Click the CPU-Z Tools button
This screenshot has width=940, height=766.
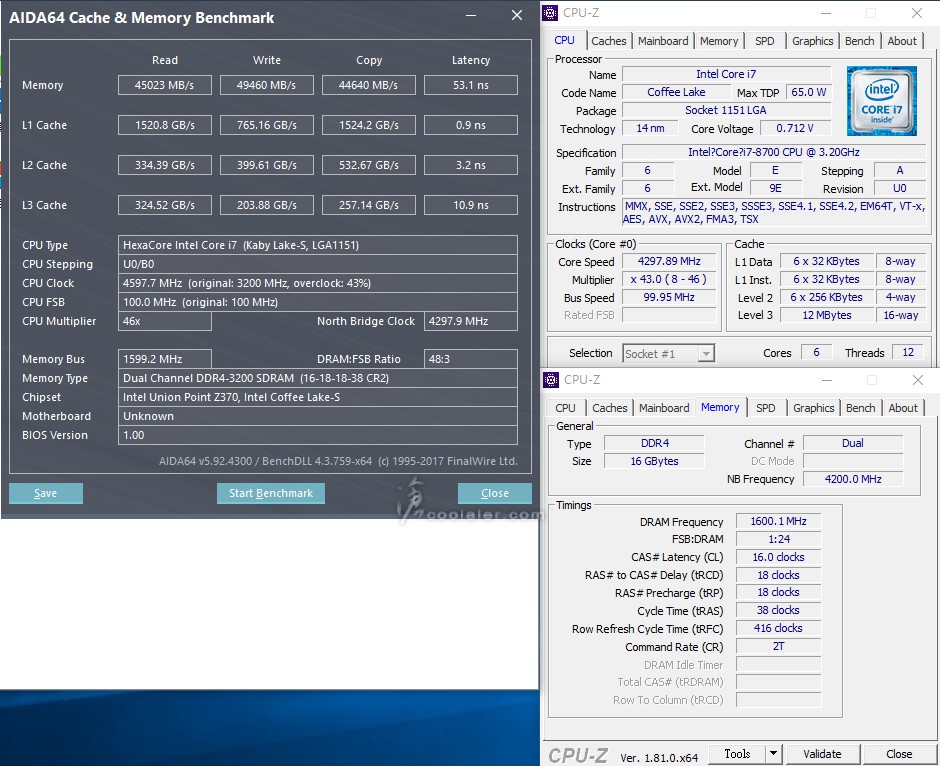pyautogui.click(x=737, y=754)
